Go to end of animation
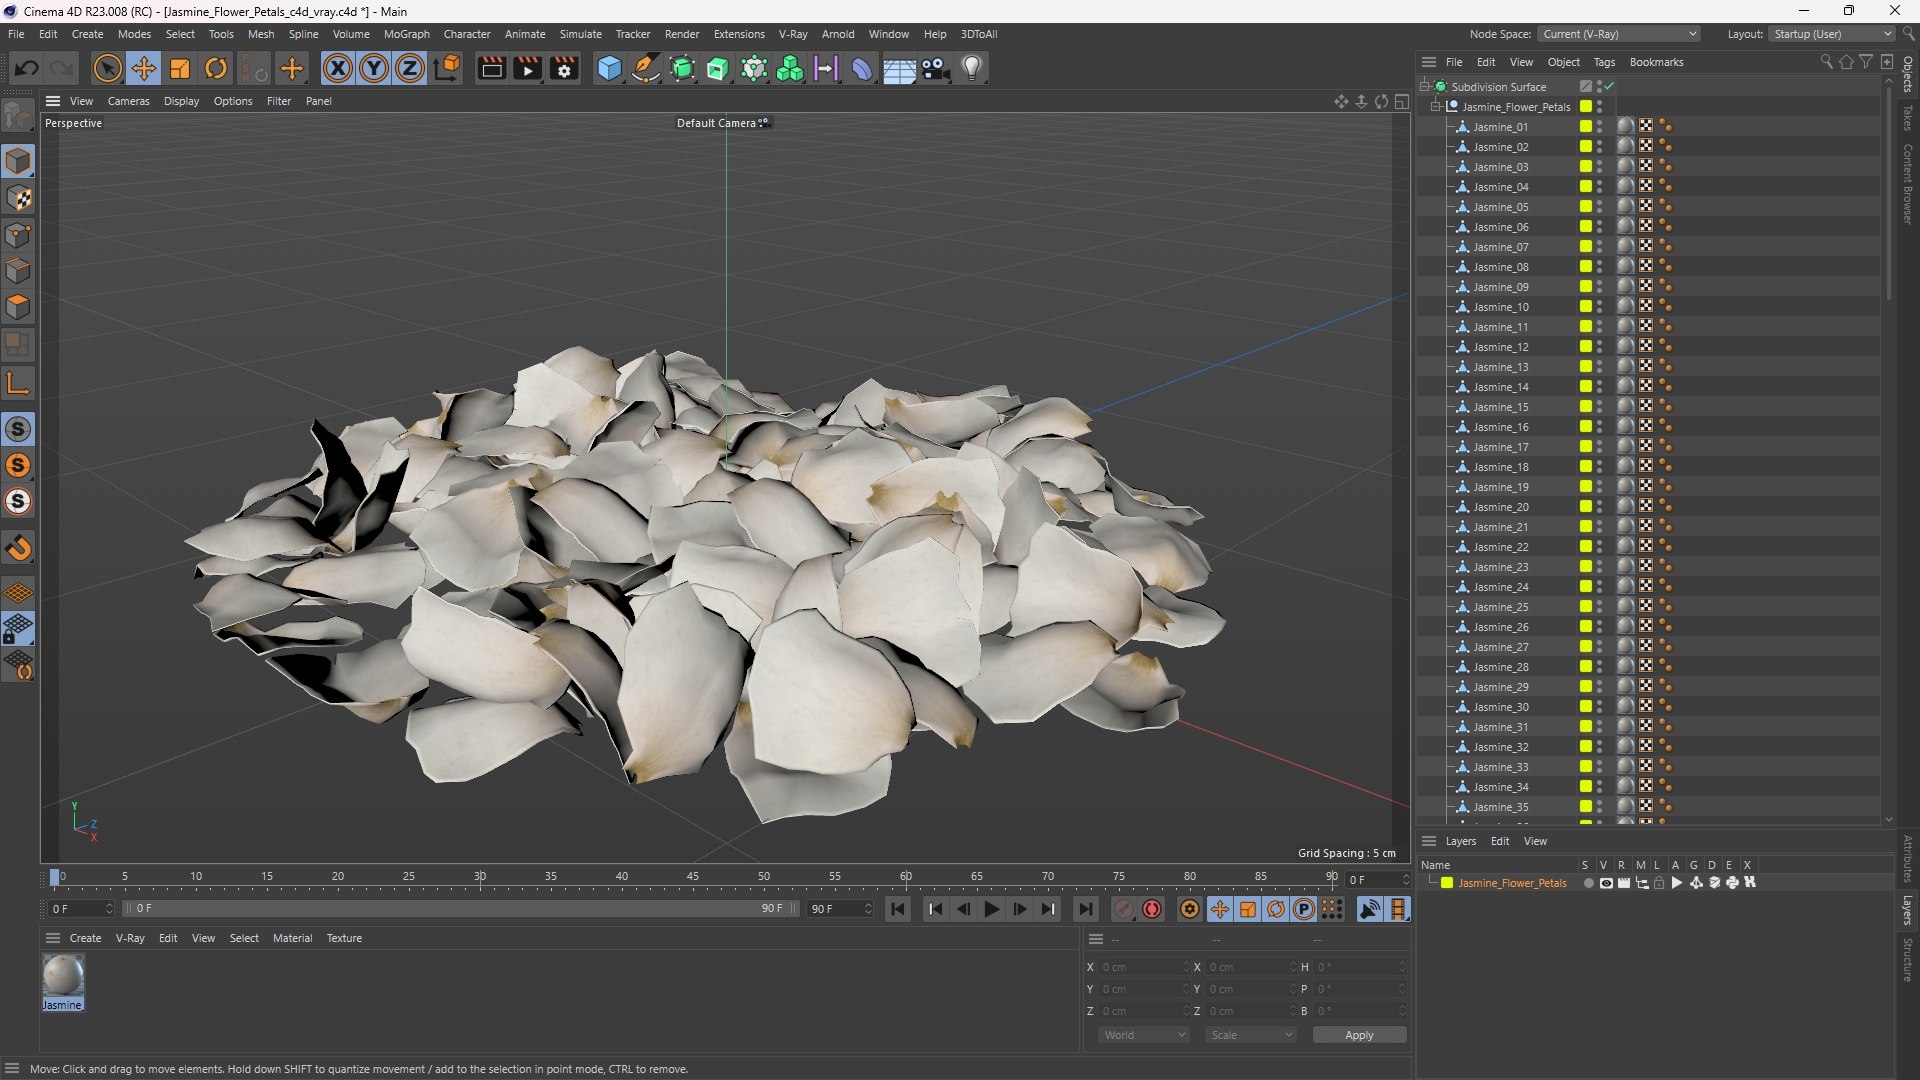The width and height of the screenshot is (1920, 1080). click(x=1085, y=909)
